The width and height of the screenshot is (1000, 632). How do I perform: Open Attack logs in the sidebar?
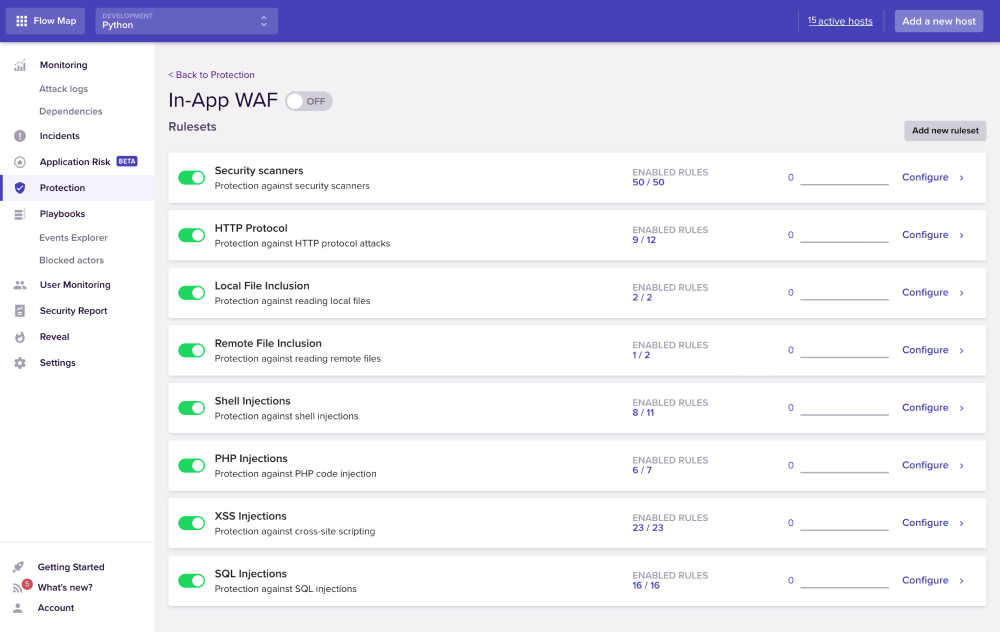[64, 89]
